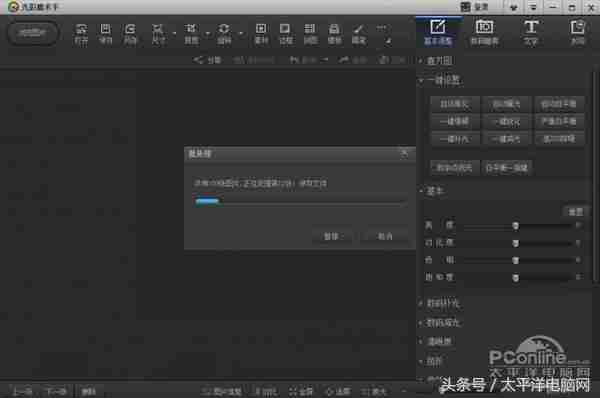This screenshot has height=398, width=600.
Task: Select the Resize (尺寸) tool icon
Action: [x=158, y=34]
